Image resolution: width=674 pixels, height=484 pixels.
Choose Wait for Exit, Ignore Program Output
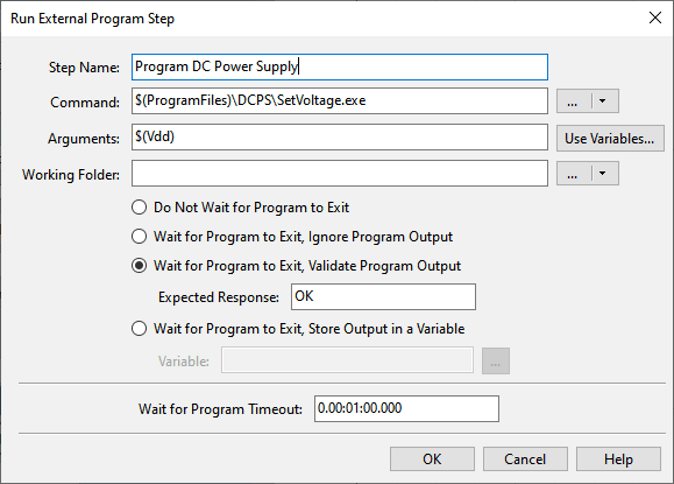point(139,237)
